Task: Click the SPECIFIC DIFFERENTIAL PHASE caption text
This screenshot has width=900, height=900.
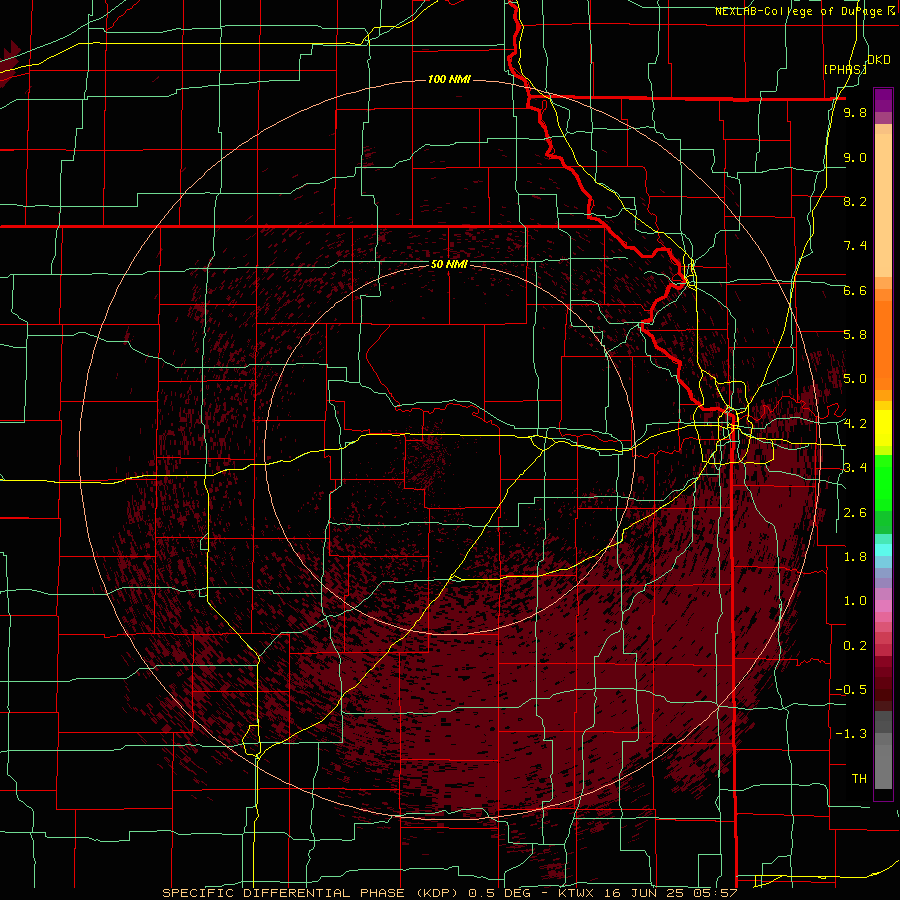Action: 284,893
